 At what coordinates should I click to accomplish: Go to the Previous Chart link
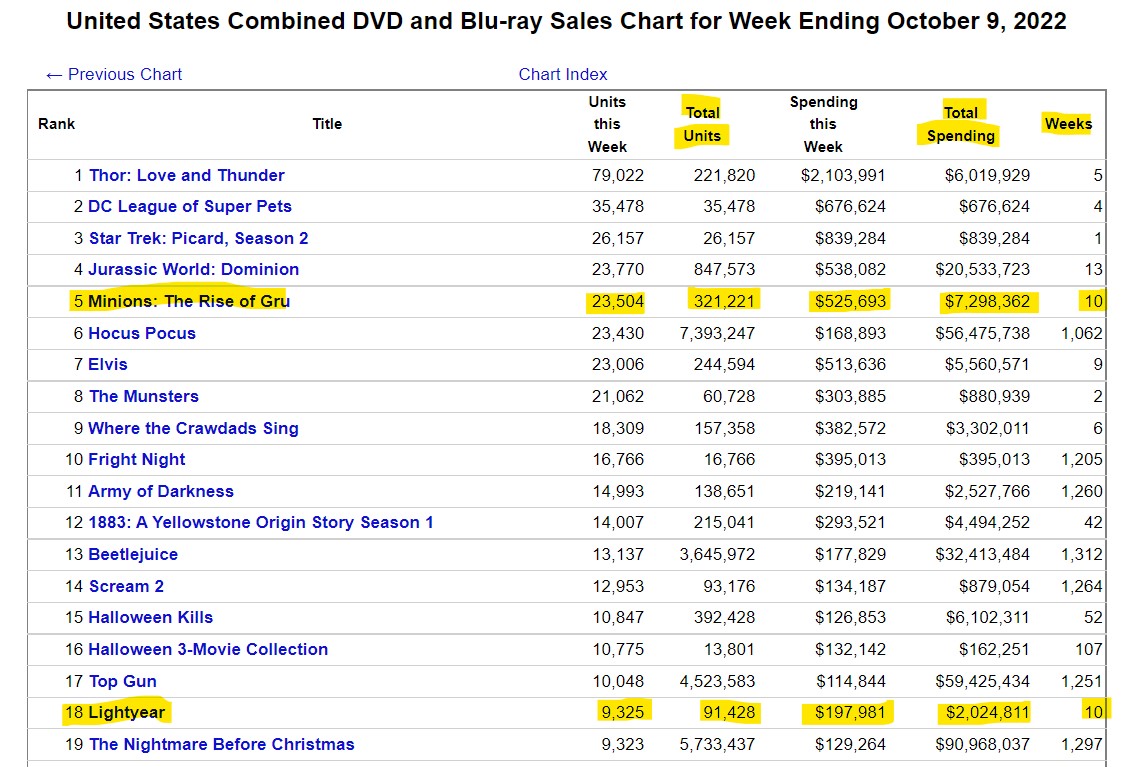click(x=114, y=74)
